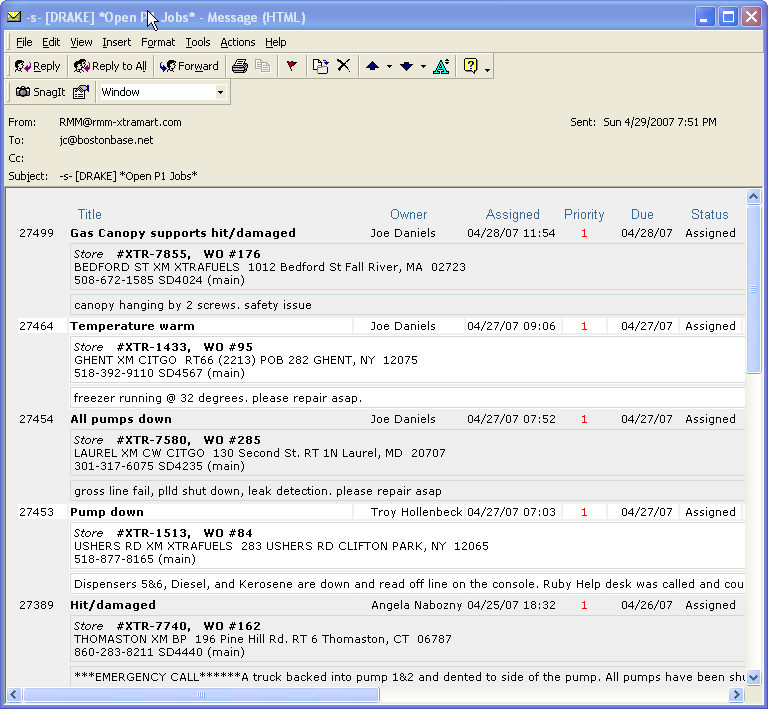The height and width of the screenshot is (709, 768).
Task: Click the Owner column header
Action: (x=408, y=214)
